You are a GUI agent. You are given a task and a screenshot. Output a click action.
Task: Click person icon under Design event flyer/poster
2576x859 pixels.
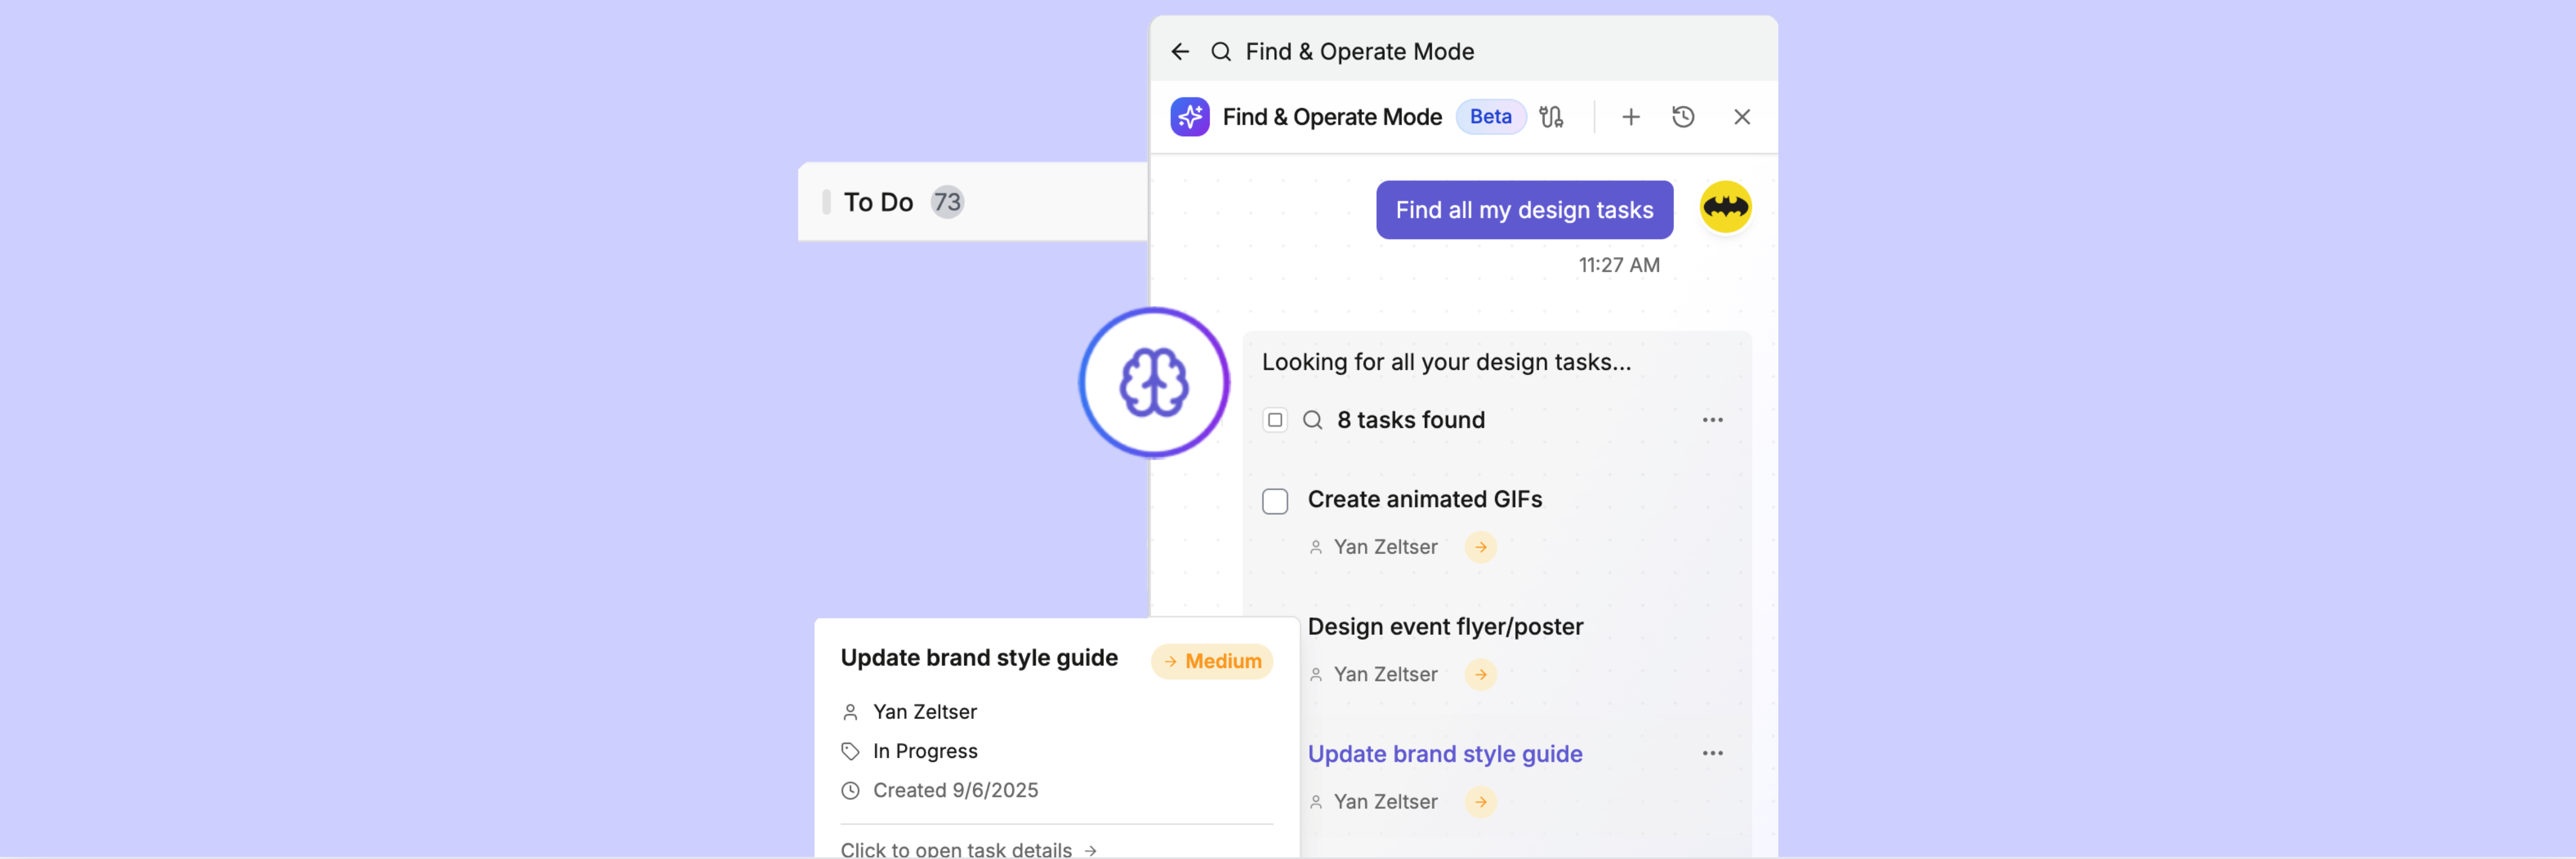click(x=1316, y=675)
